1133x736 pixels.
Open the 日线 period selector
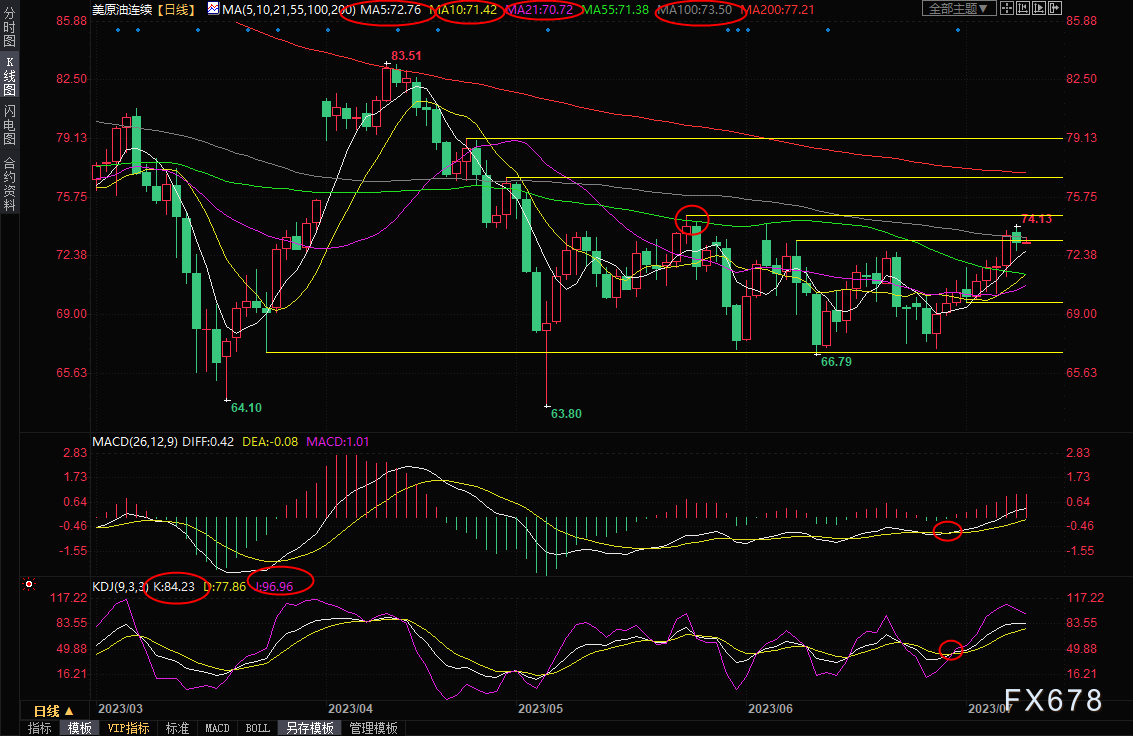click(x=54, y=711)
